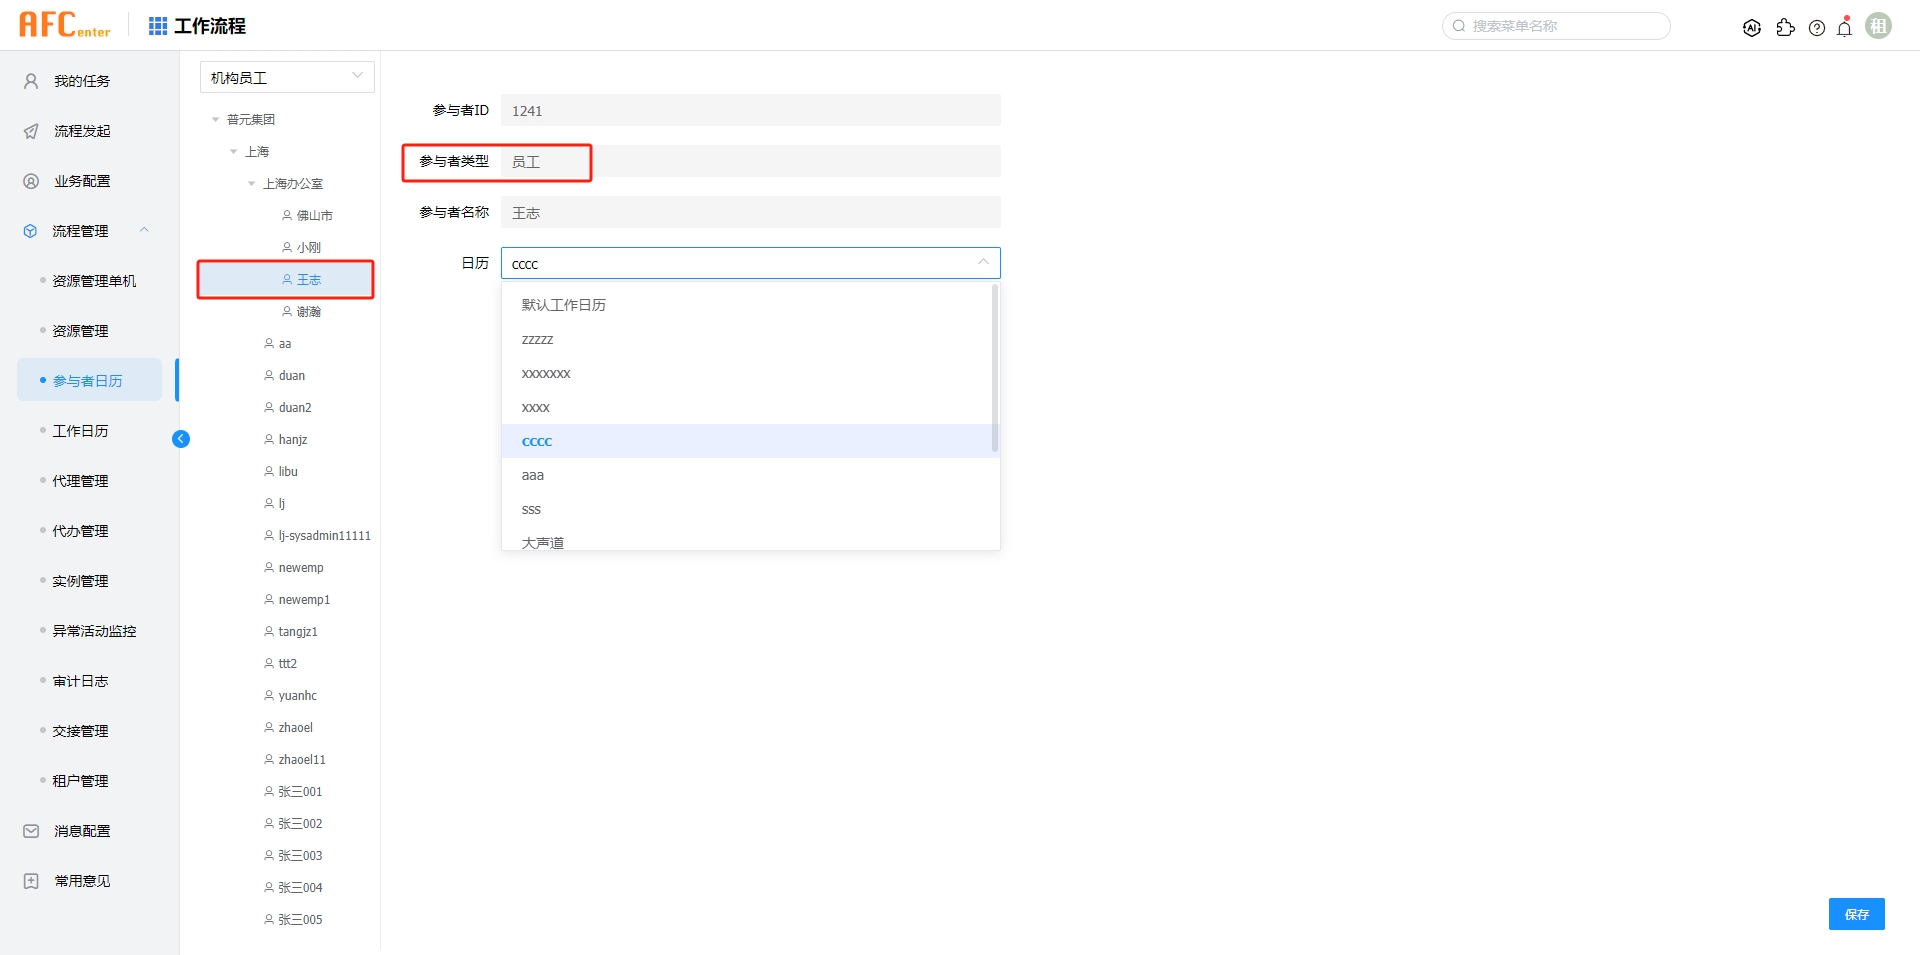Viewport: 1920px width, 955px height.
Task: Open help via question mark icon
Action: (x=1817, y=28)
